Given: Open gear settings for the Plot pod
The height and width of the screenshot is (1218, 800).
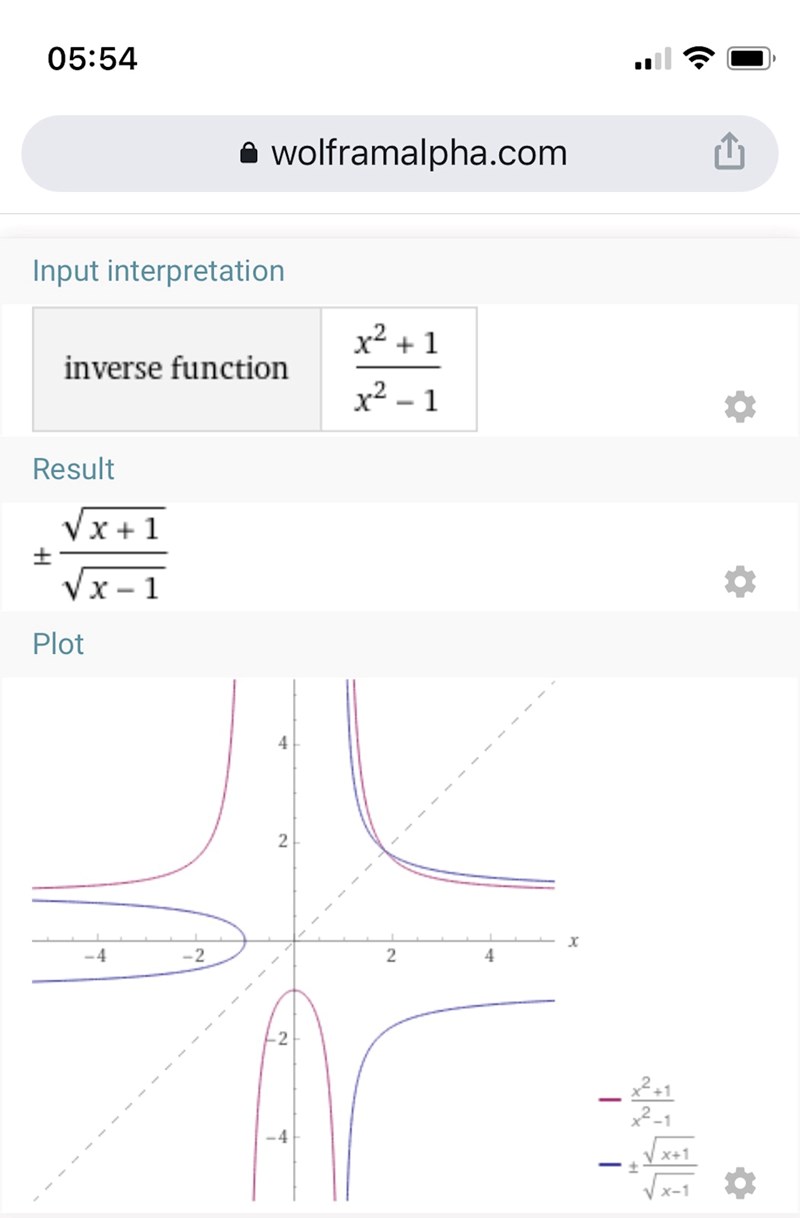Looking at the screenshot, I should (x=740, y=1183).
